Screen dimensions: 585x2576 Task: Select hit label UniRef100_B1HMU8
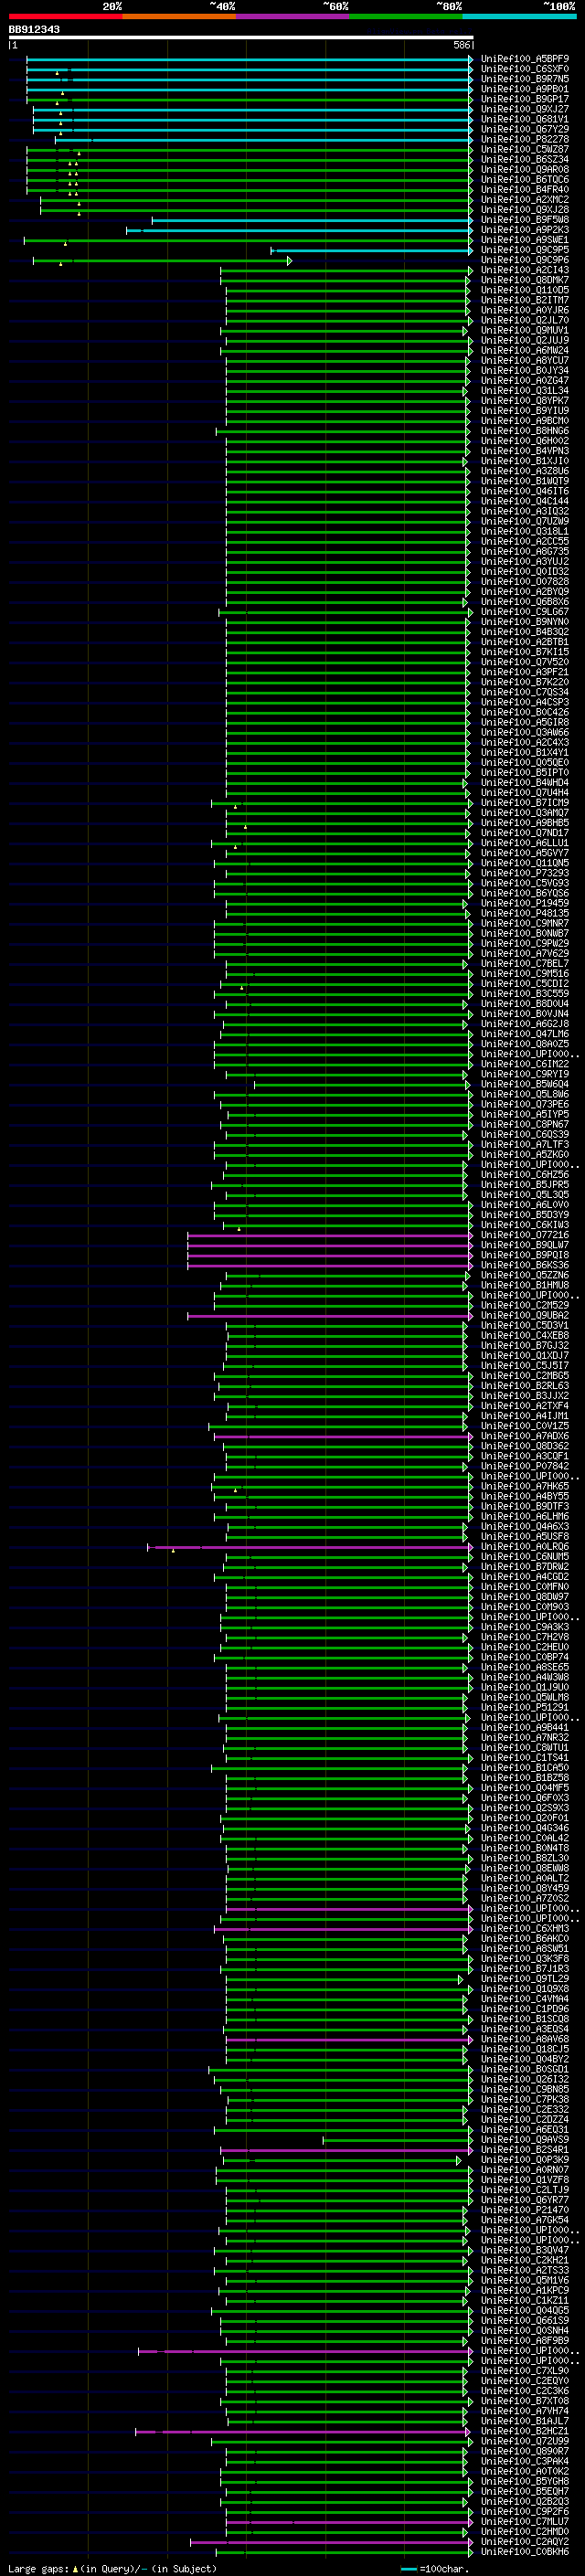coord(525,1285)
